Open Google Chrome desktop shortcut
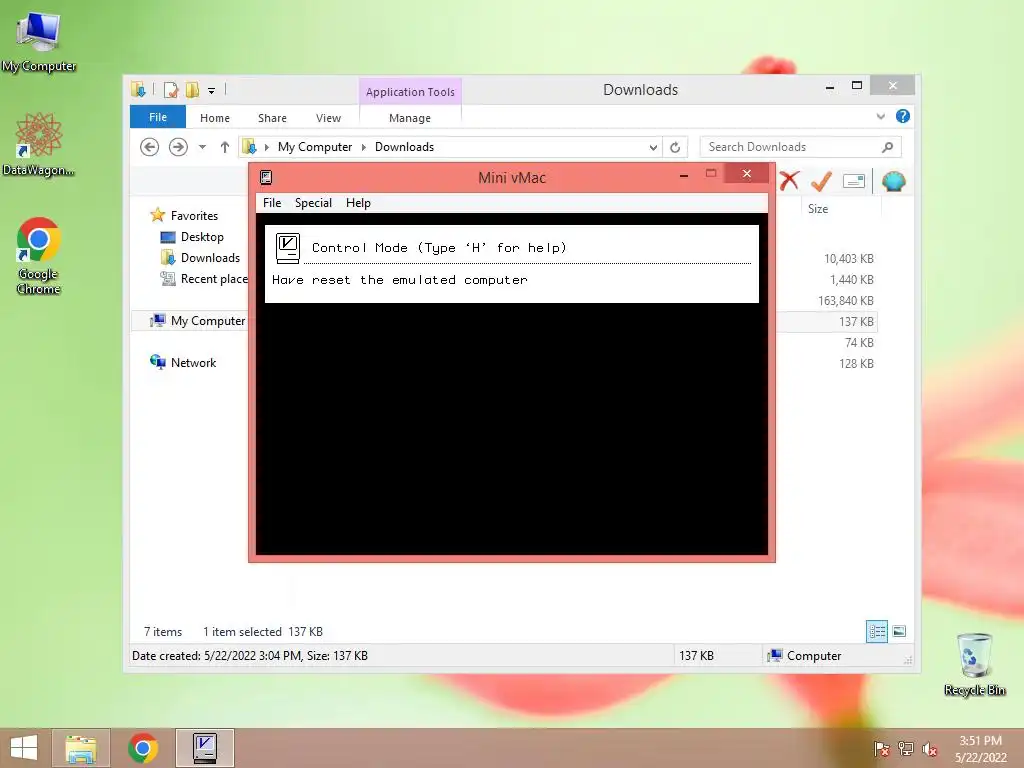The height and width of the screenshot is (768, 1024). tap(39, 256)
